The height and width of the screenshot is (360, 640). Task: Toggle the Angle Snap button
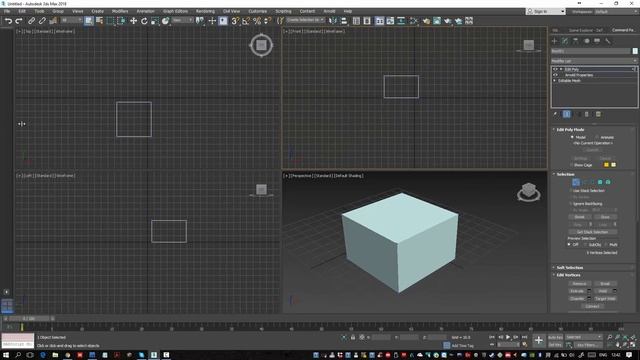(246, 21)
